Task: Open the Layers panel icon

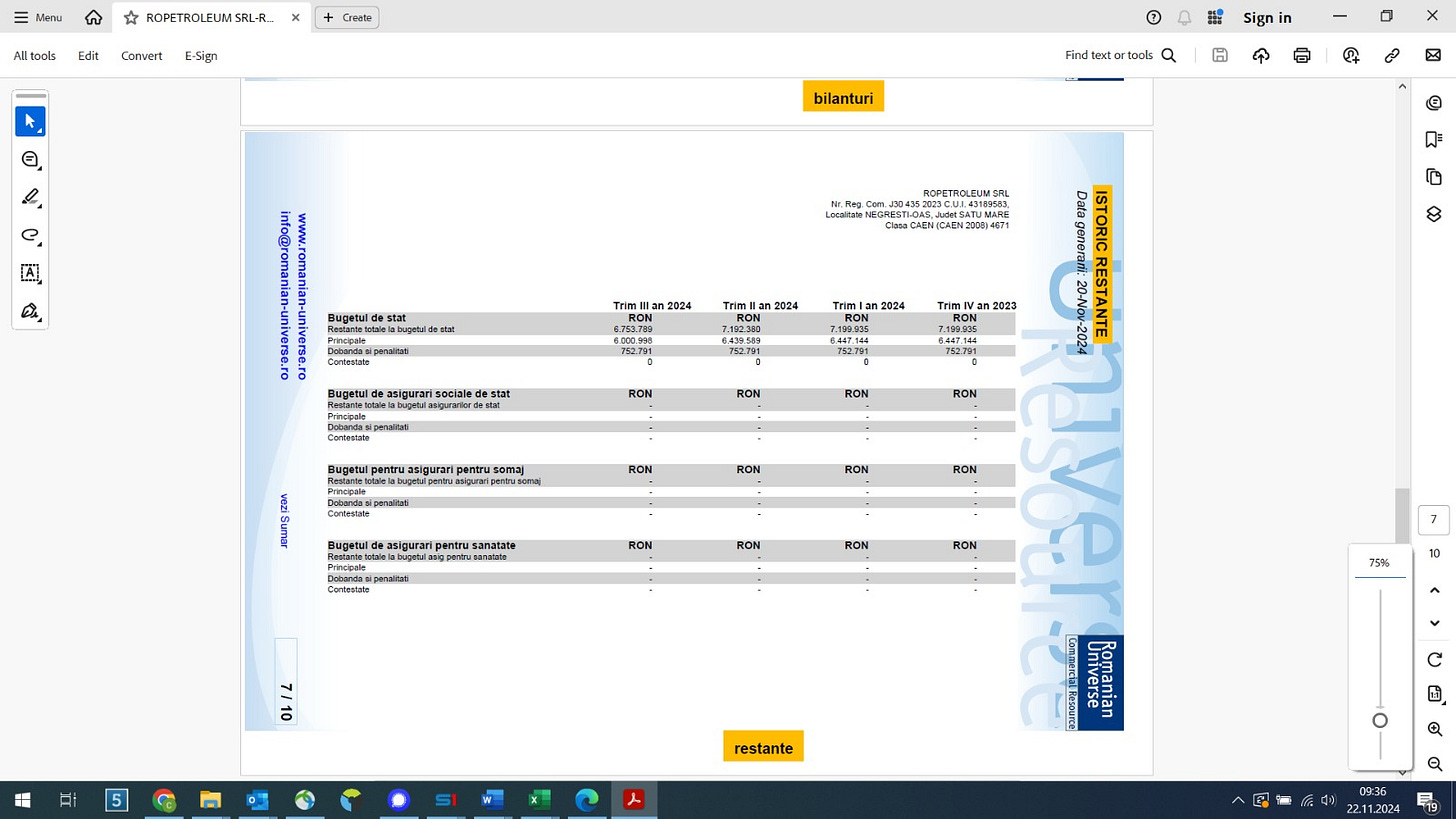Action: [x=1434, y=213]
